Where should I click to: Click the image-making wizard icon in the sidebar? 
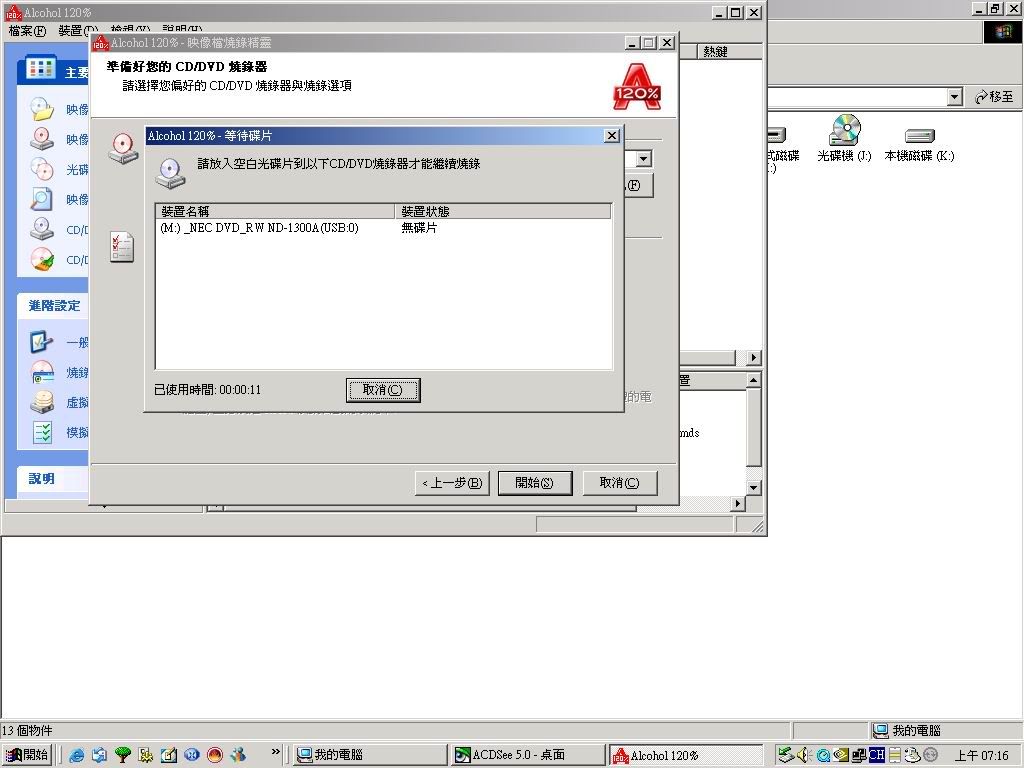42,108
